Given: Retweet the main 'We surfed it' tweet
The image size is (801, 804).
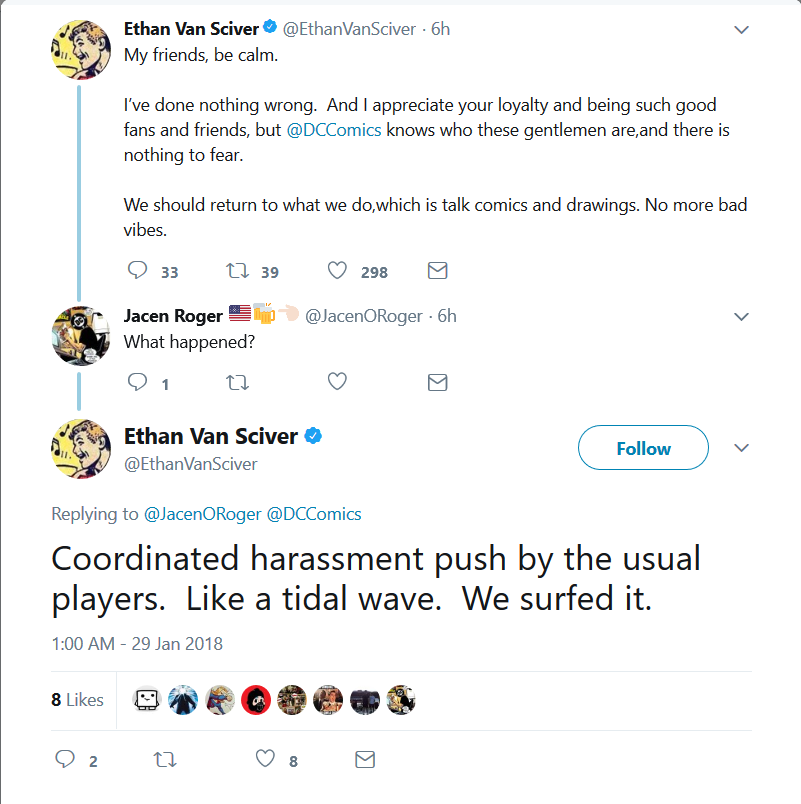Looking at the screenshot, I should 165,759.
